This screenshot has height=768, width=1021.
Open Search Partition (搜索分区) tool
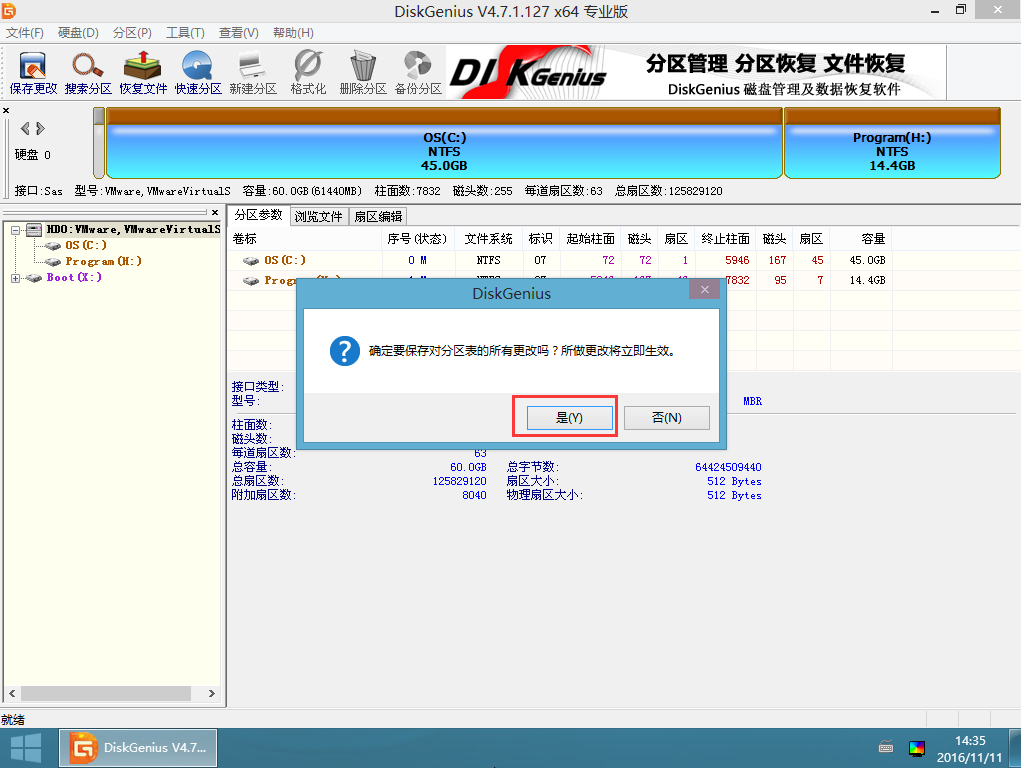(88, 72)
